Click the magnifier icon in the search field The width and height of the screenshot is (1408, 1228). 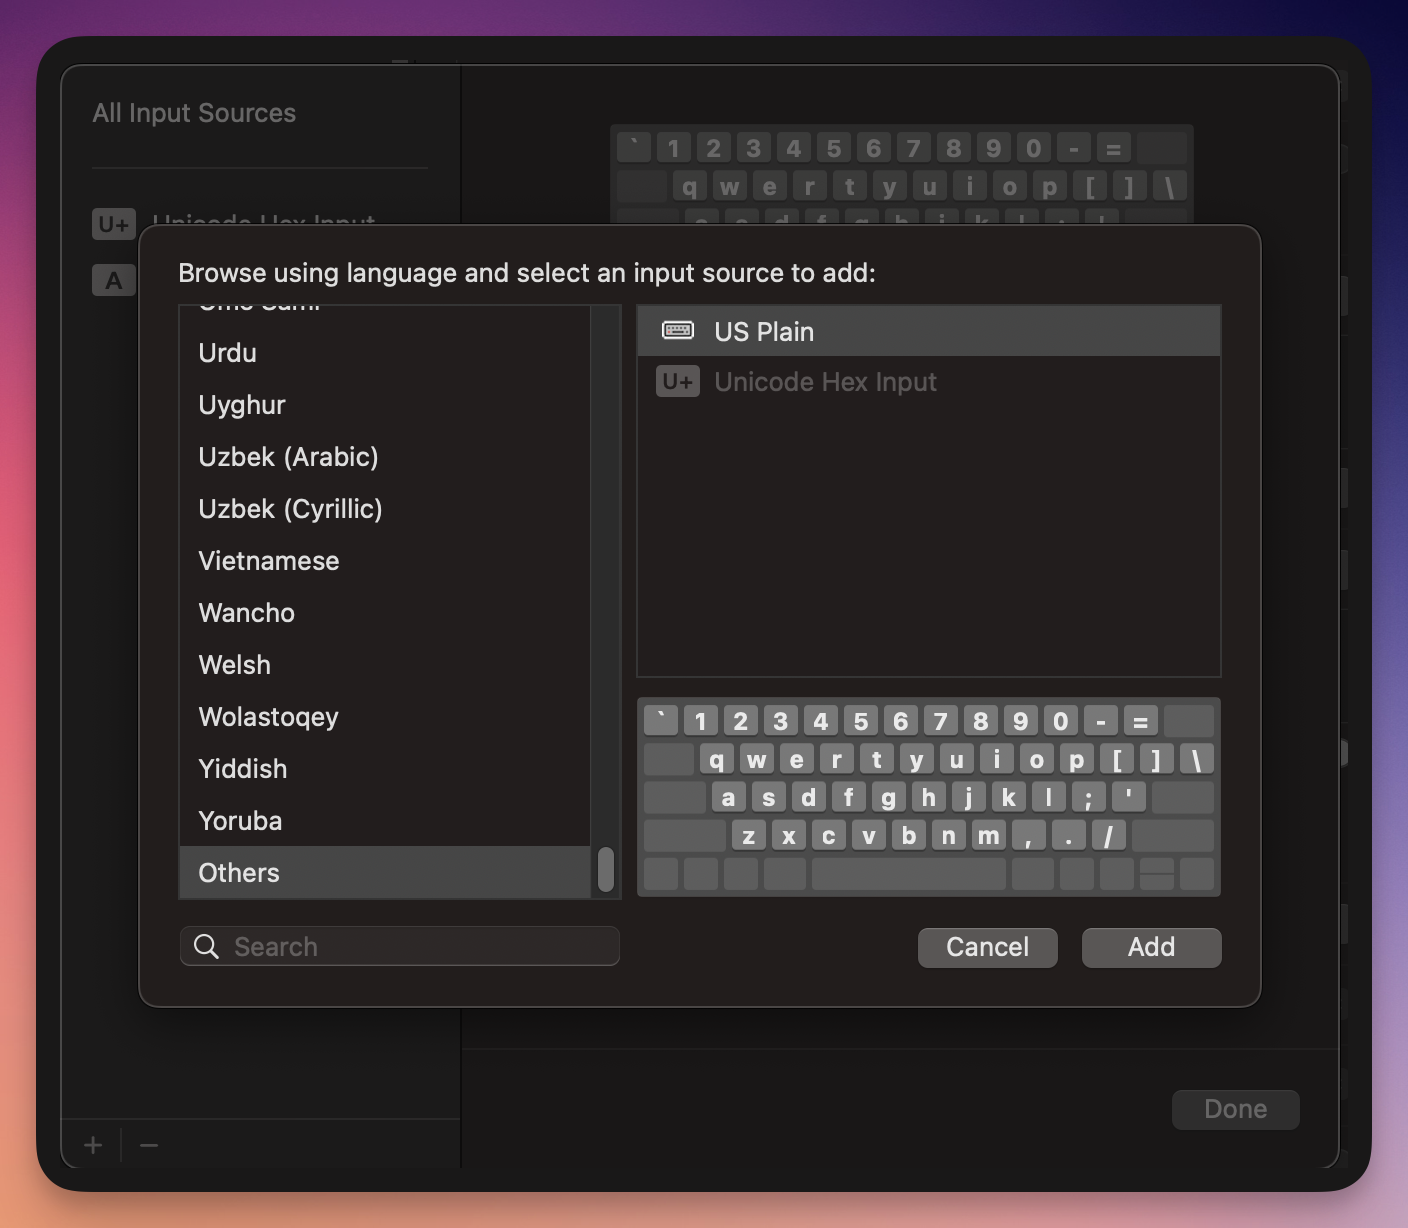tap(206, 946)
